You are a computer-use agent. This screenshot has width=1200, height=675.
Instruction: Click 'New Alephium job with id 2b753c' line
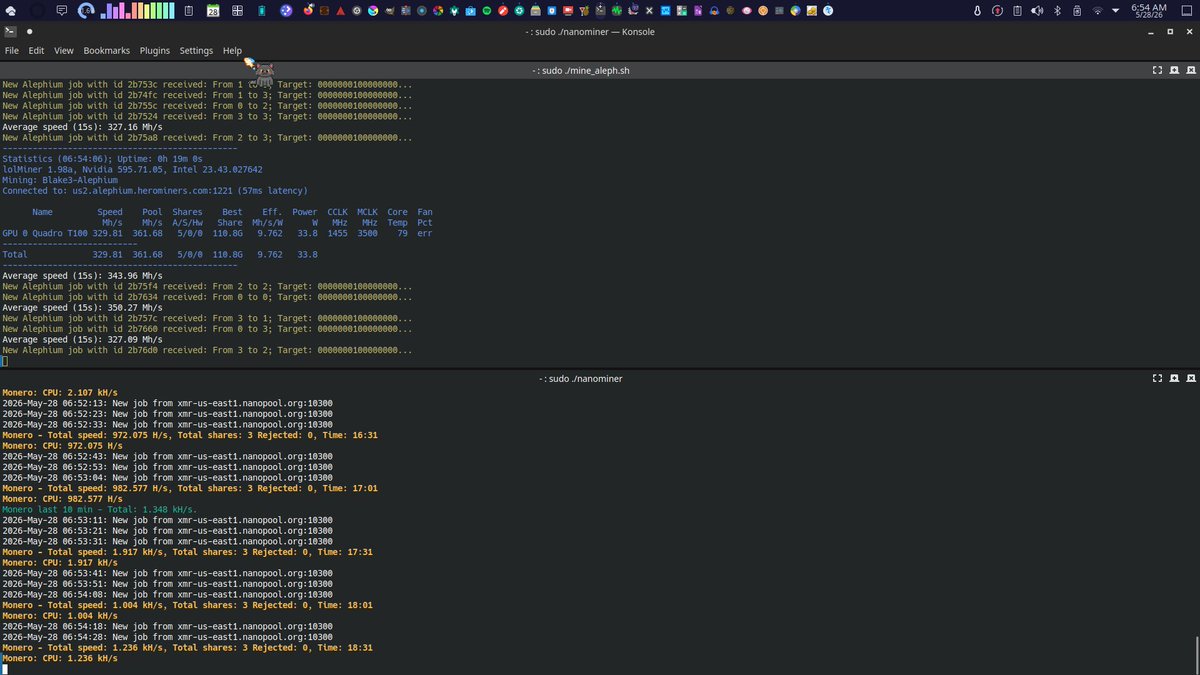(207, 85)
